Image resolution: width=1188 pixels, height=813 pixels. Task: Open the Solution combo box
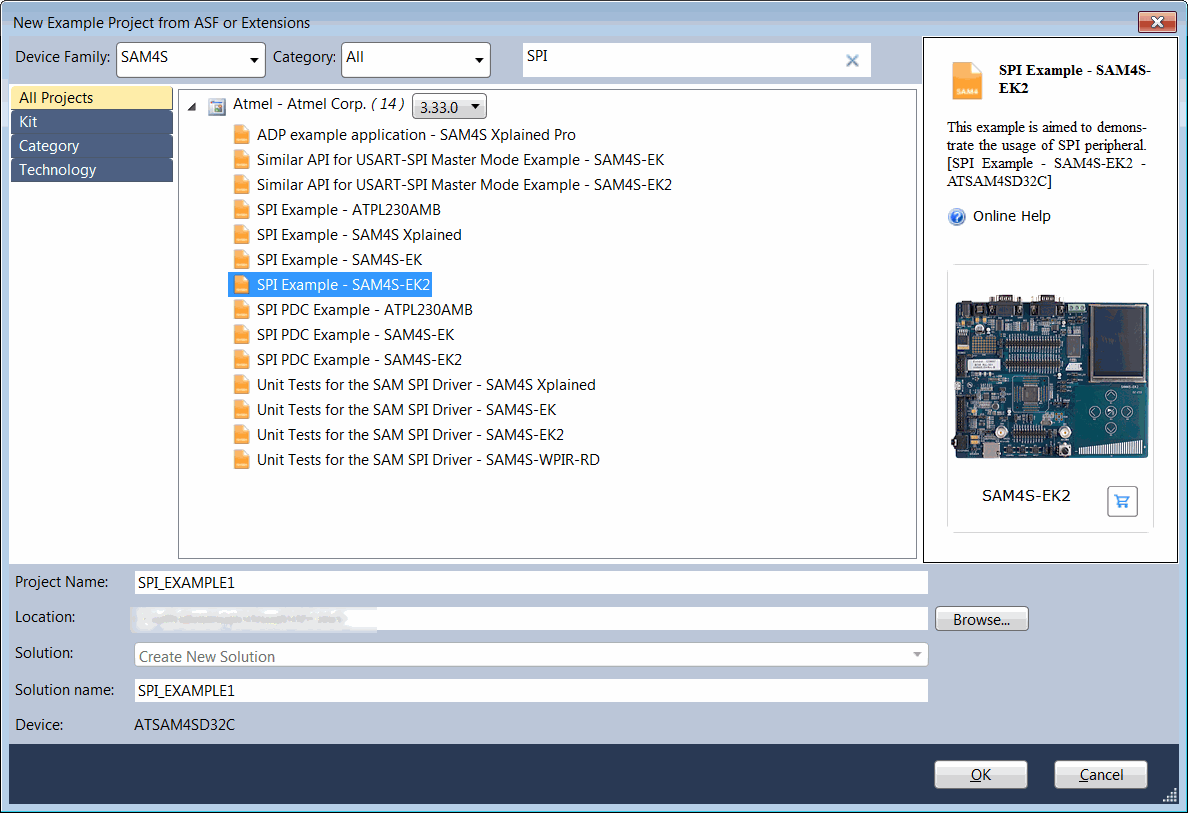point(531,655)
